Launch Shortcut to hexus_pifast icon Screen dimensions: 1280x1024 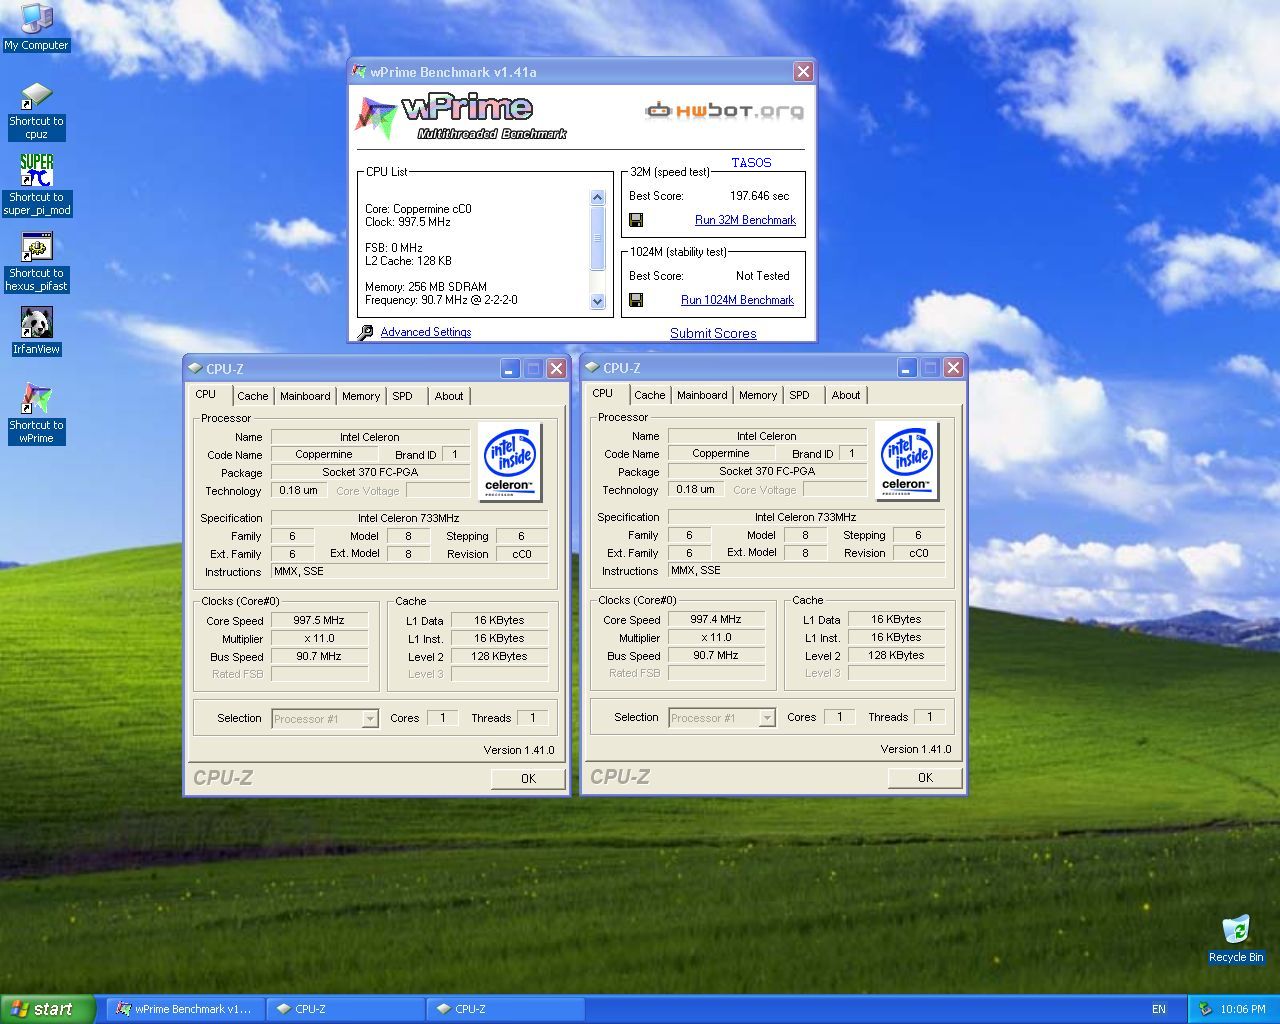36,262
